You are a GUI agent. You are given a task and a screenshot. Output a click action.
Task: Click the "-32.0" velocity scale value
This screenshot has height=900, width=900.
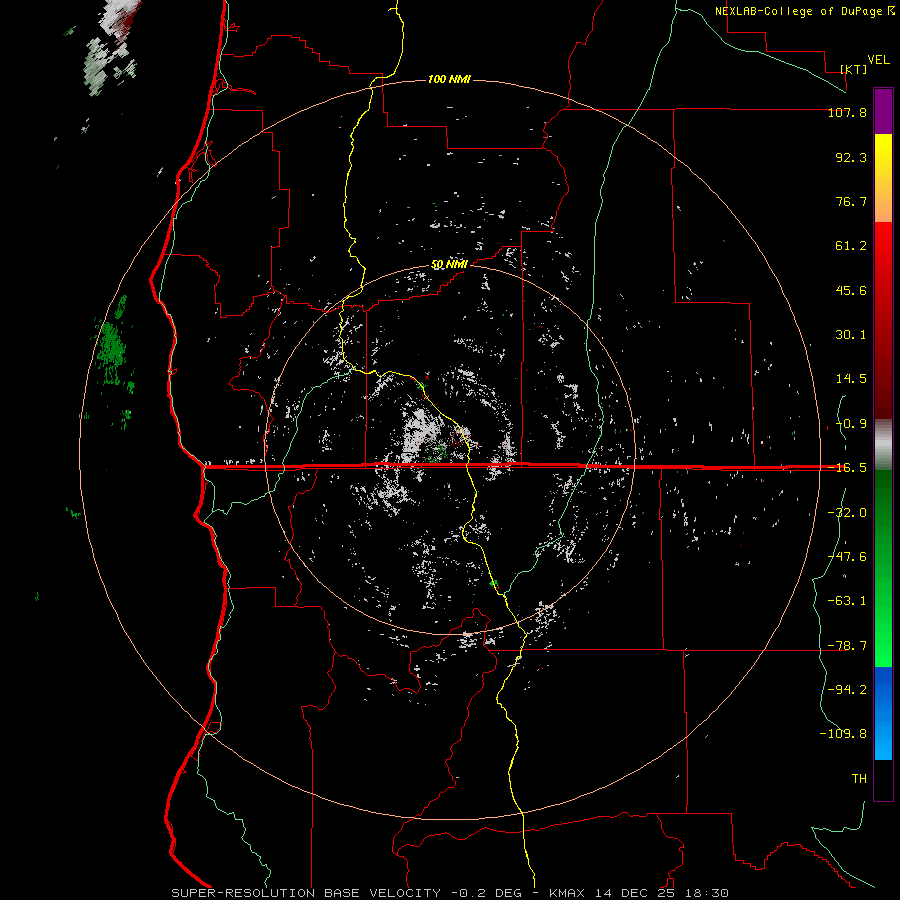[847, 513]
